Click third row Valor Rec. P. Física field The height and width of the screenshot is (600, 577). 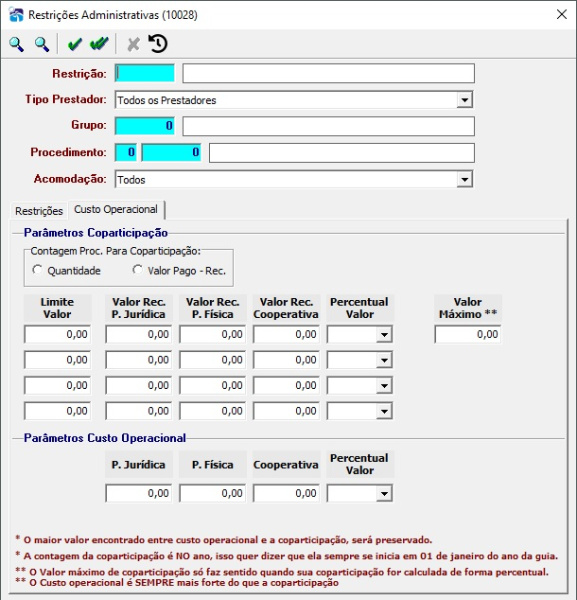tap(212, 385)
